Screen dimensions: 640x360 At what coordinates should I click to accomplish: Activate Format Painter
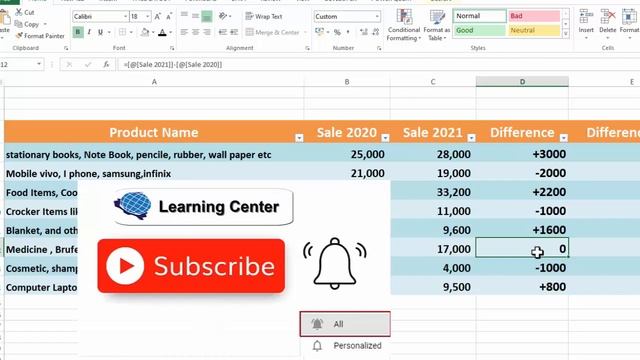40,36
